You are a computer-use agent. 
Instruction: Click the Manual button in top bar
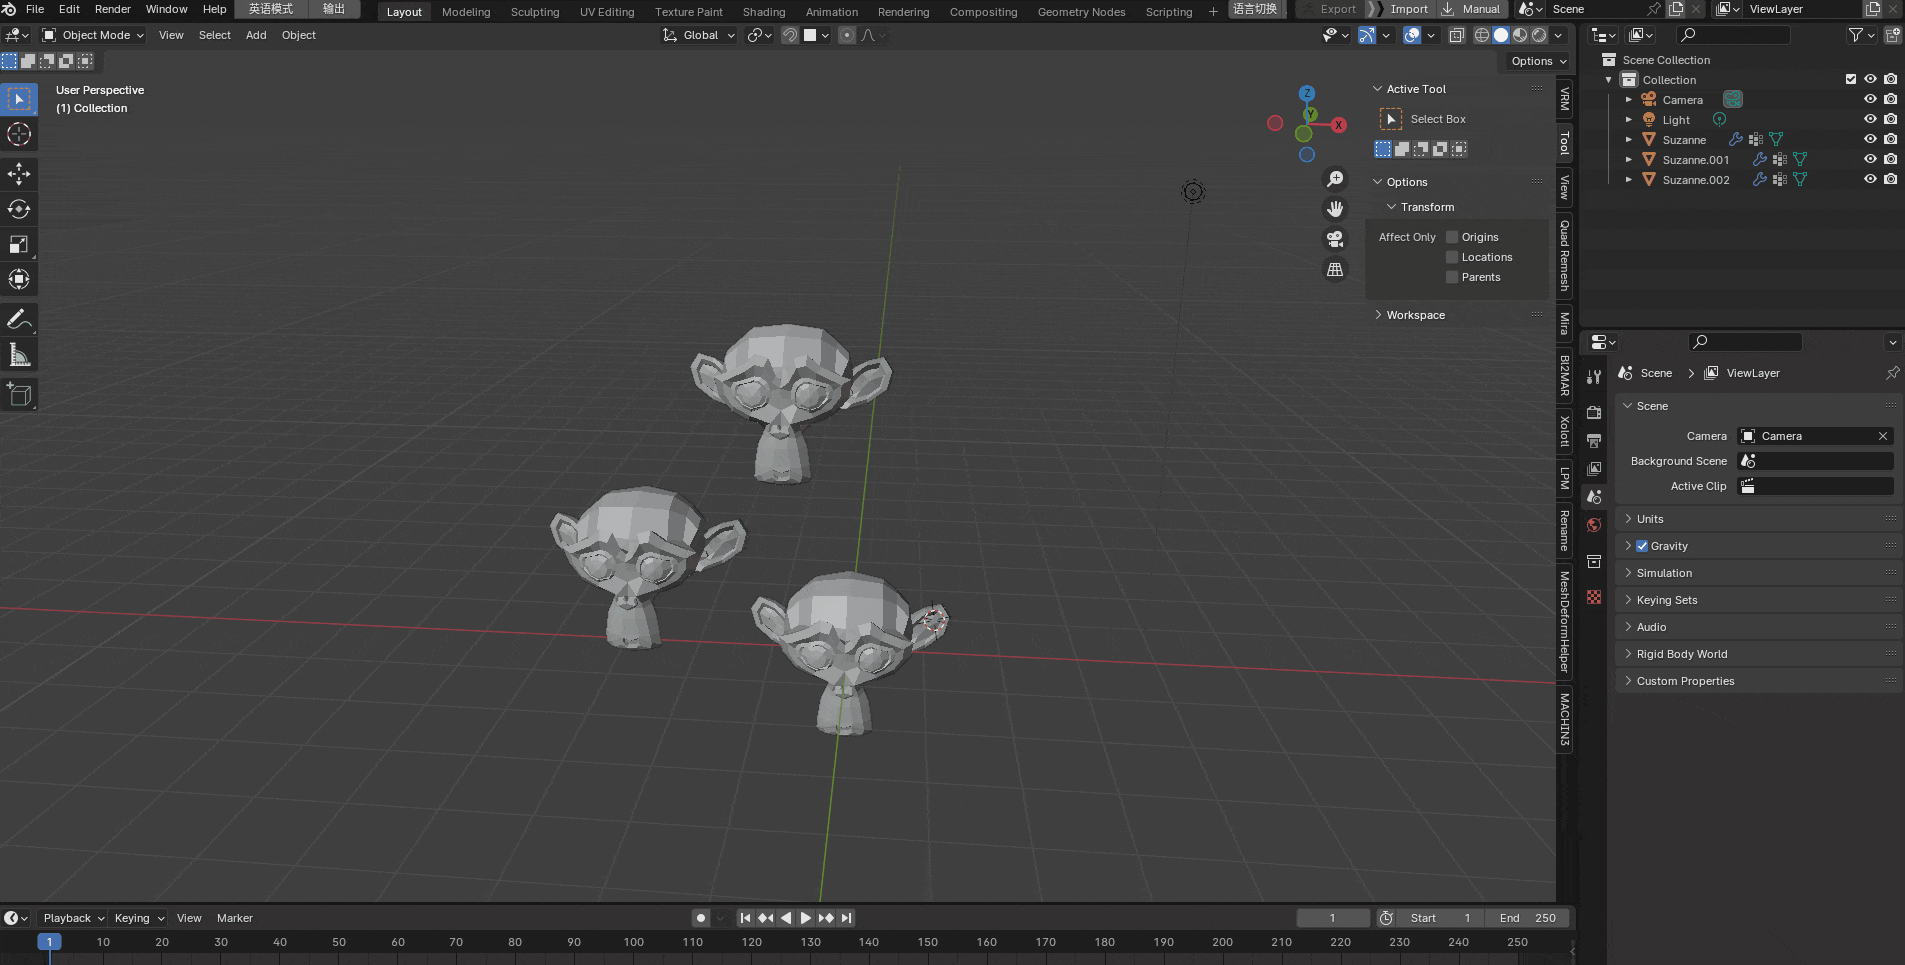[x=1471, y=9]
